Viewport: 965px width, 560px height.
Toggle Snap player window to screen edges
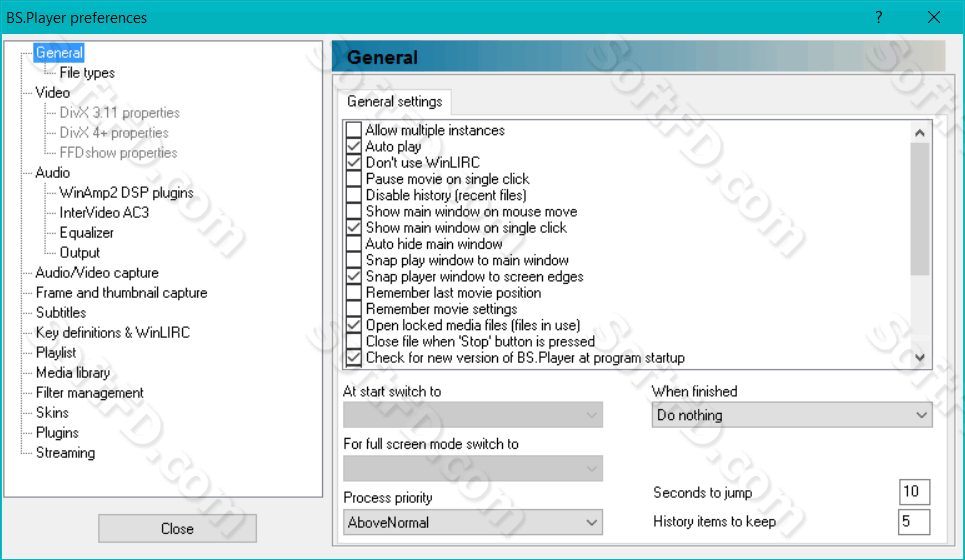[x=354, y=276]
